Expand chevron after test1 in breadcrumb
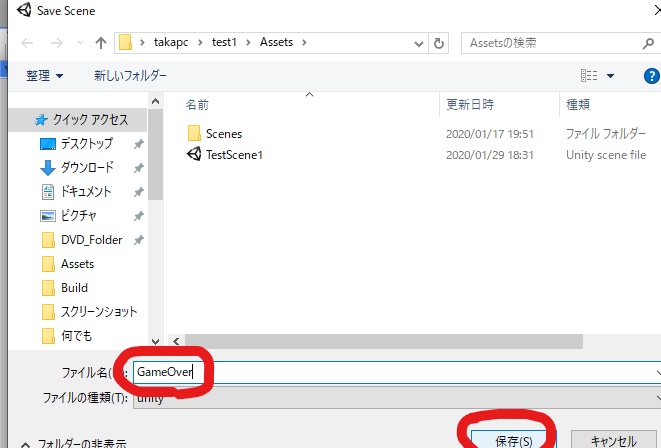The height and width of the screenshot is (448, 661). pos(248,43)
